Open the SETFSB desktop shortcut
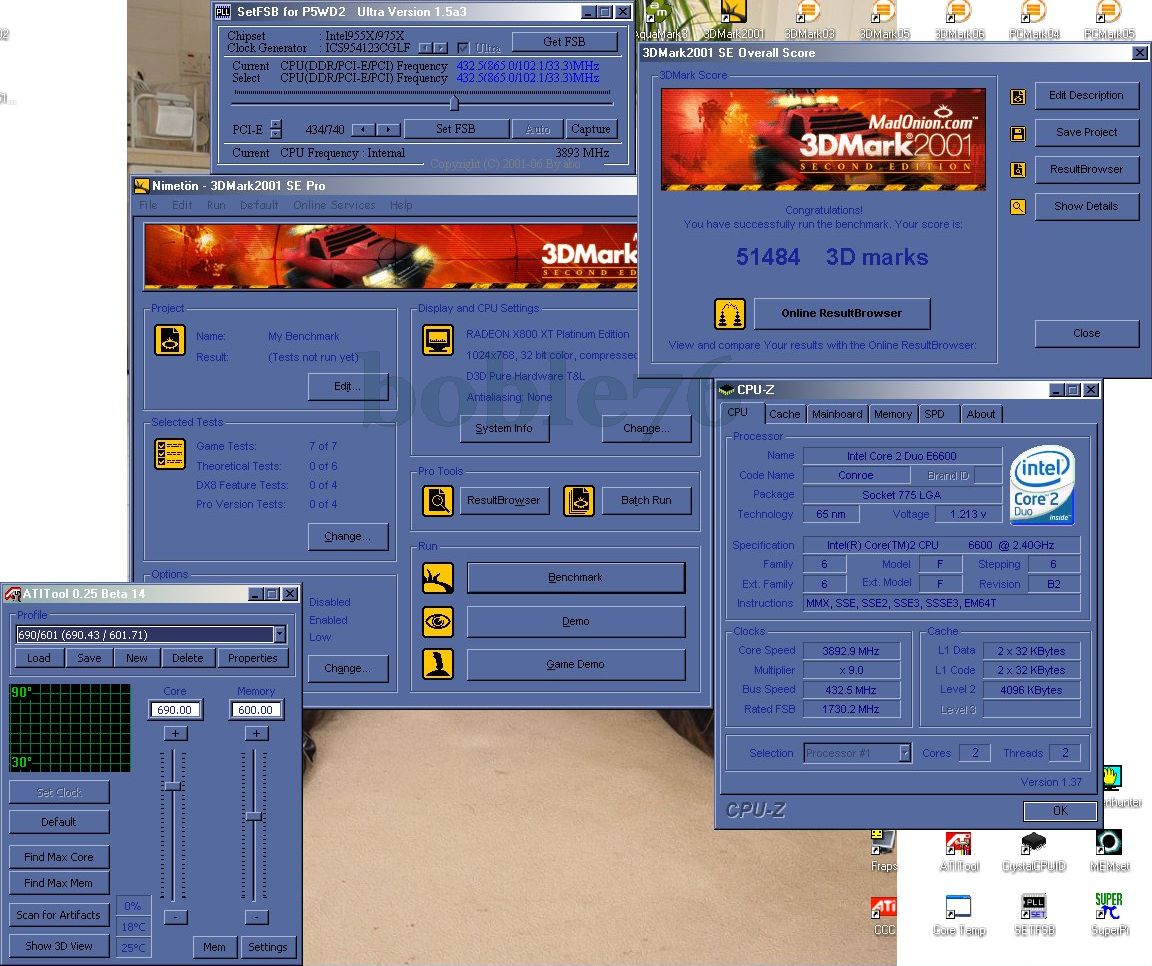The height and width of the screenshot is (966, 1152). [1034, 915]
